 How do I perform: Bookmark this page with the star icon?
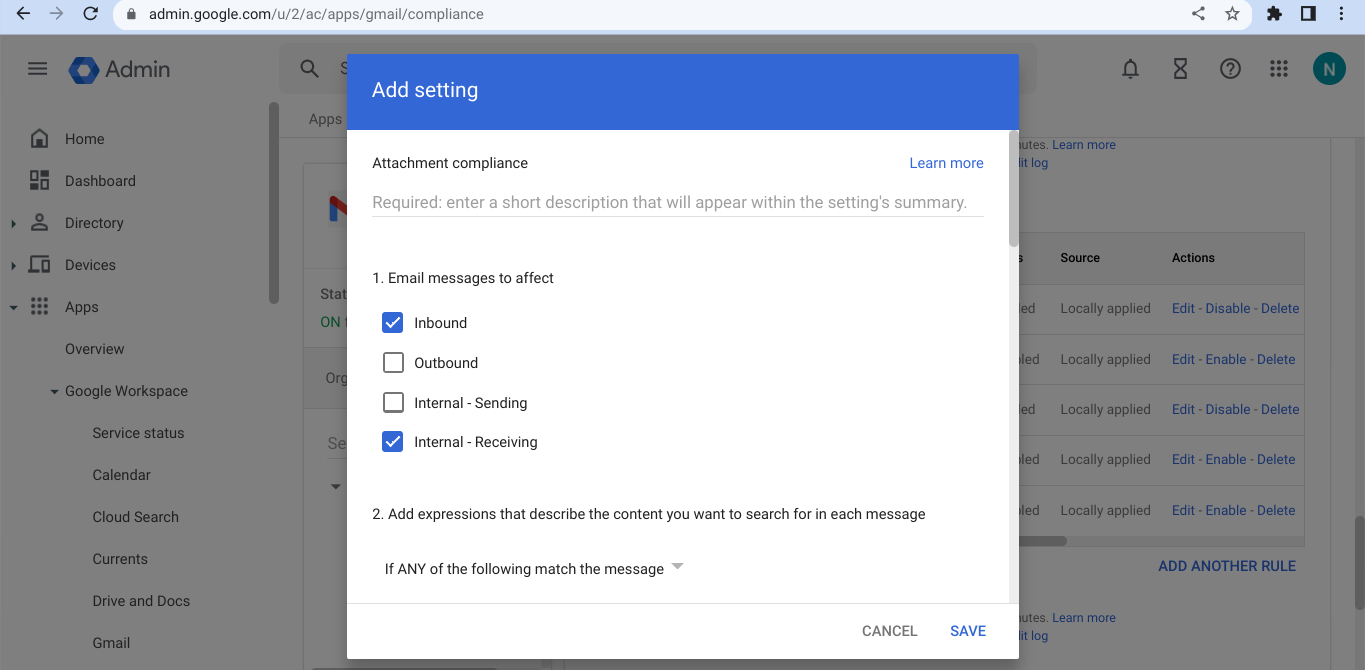[1232, 14]
